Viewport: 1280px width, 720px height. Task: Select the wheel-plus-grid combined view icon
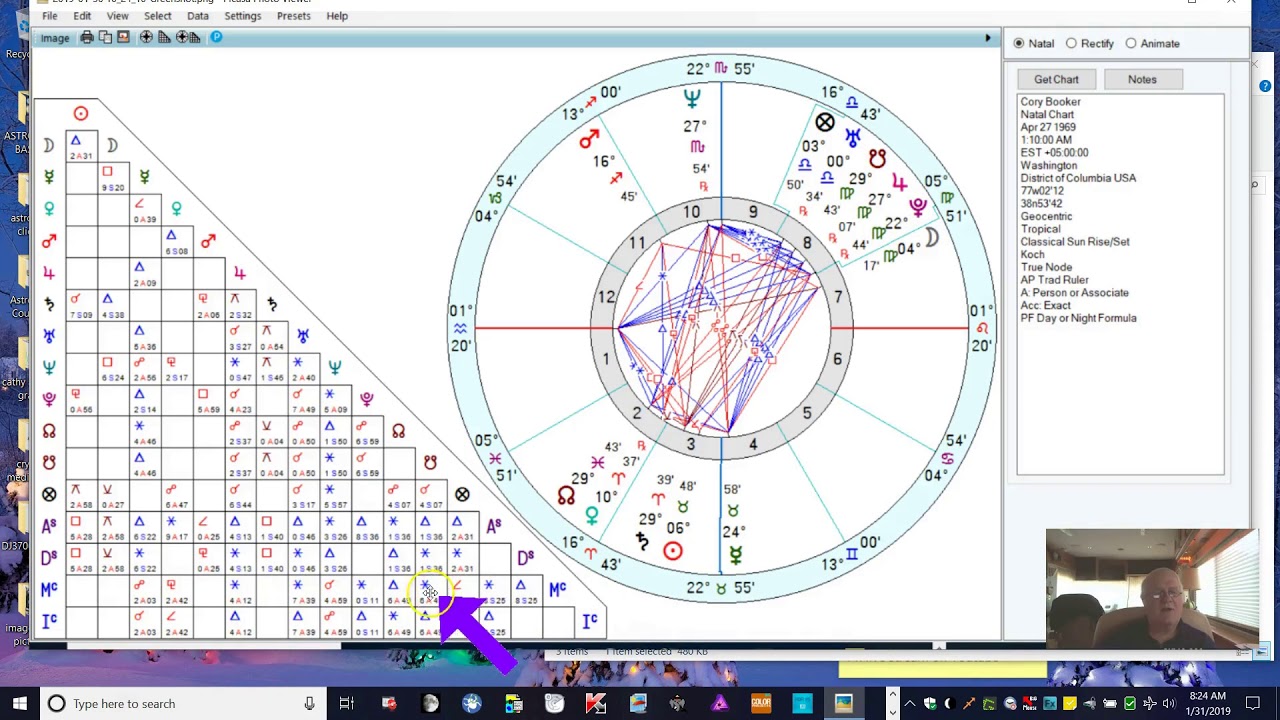188,37
